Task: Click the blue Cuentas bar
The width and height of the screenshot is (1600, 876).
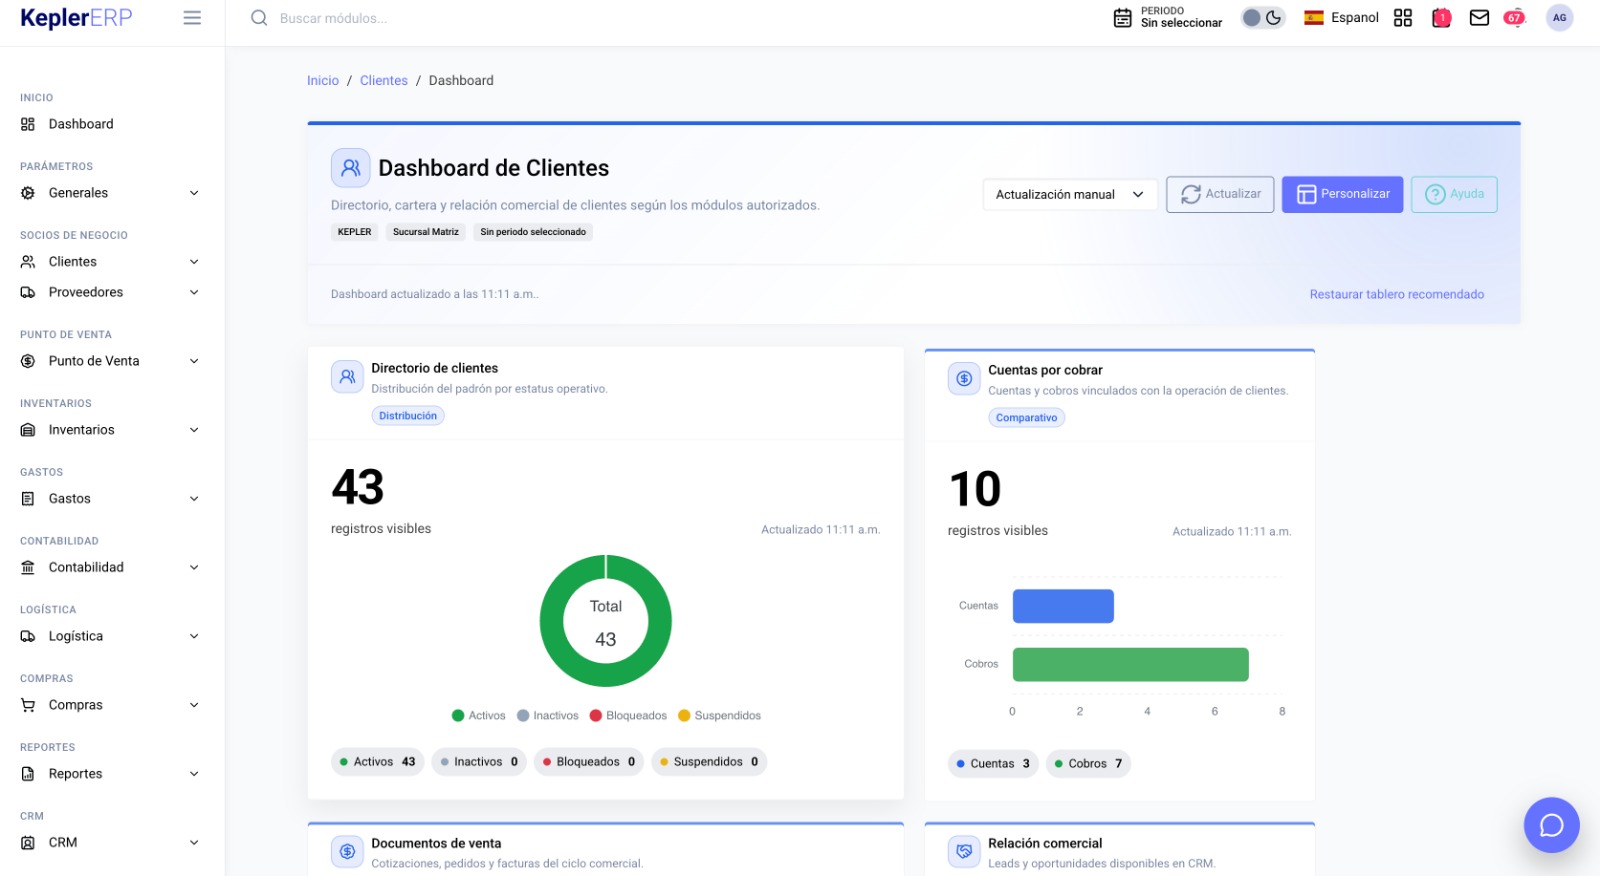Action: point(1063,606)
